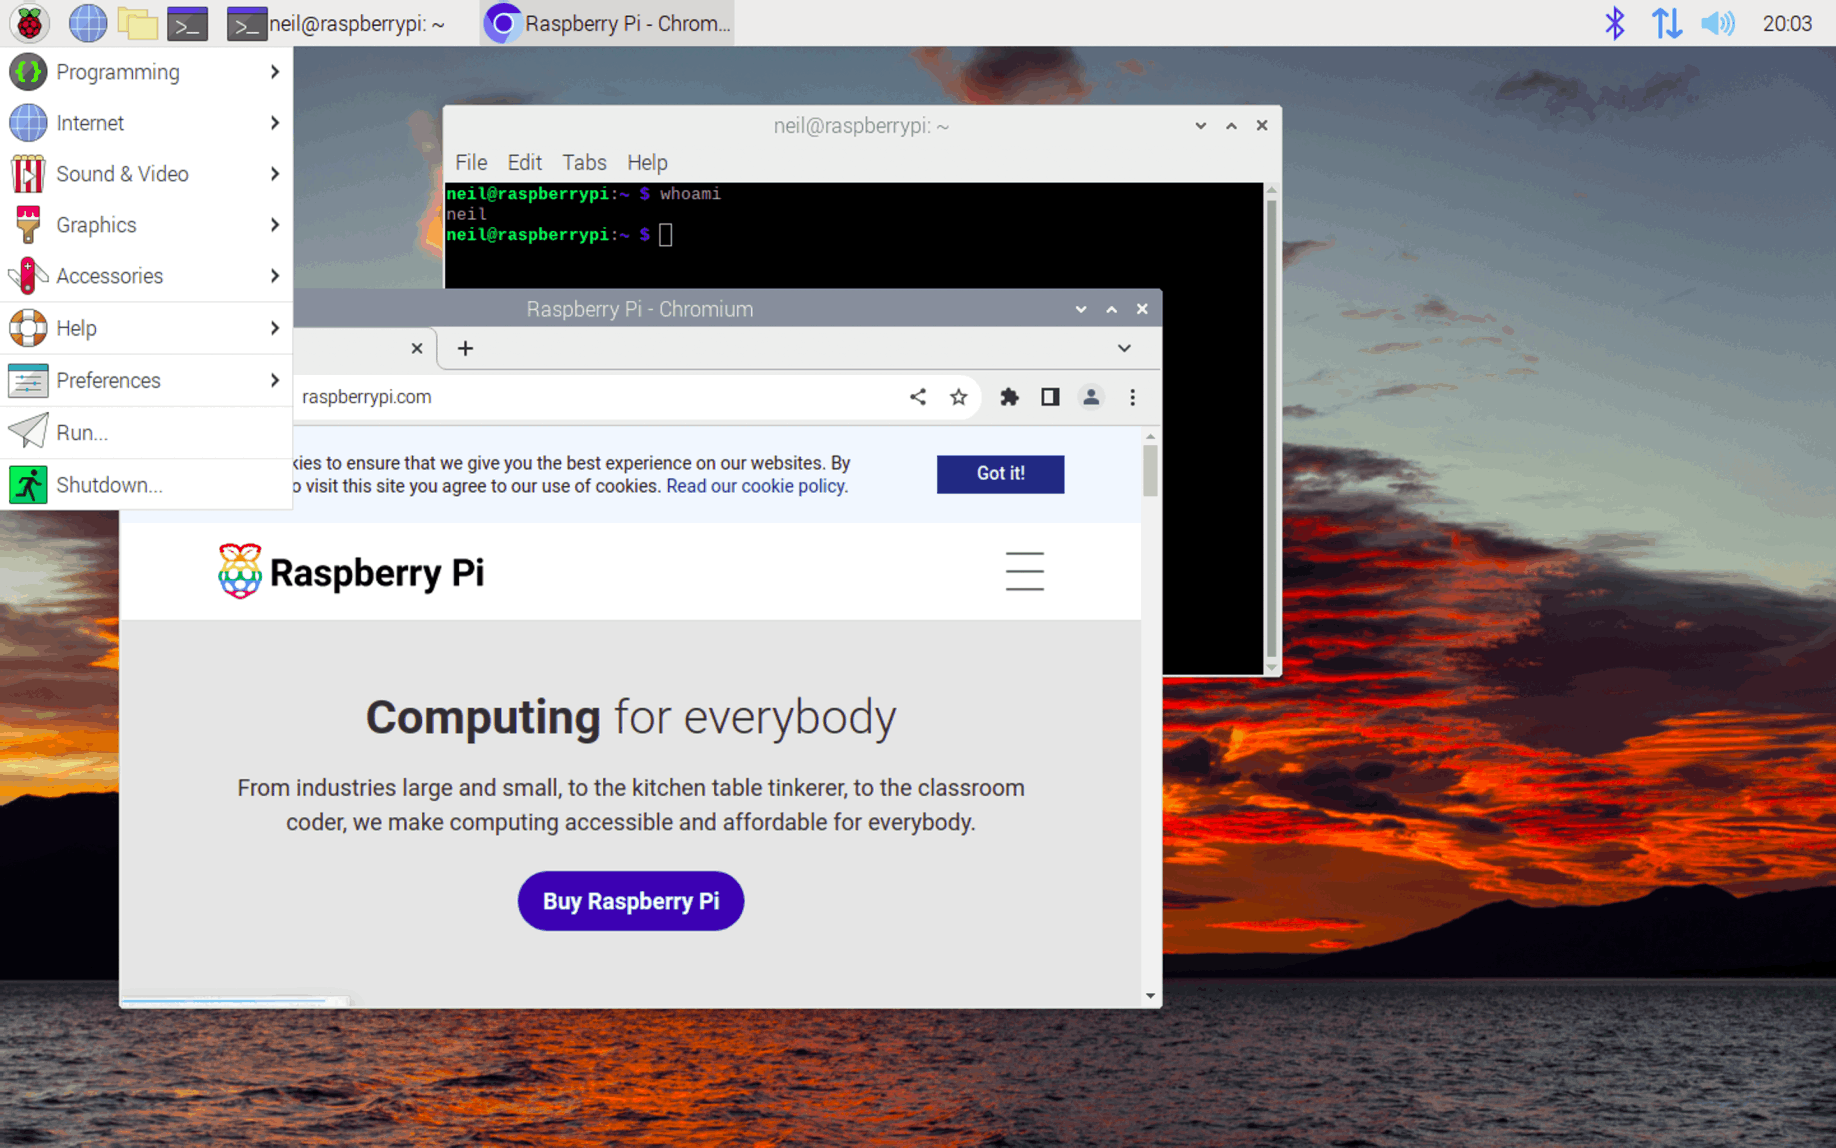The width and height of the screenshot is (1836, 1148).
Task: Expand the Sound & Video submenu arrow
Action: point(274,174)
